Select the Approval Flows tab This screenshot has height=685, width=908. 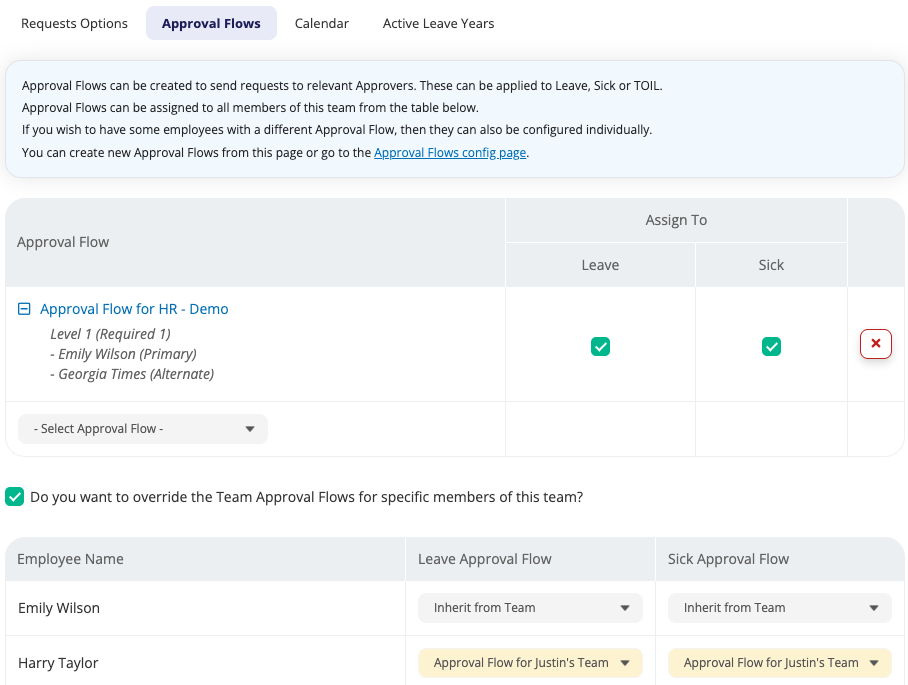[211, 23]
